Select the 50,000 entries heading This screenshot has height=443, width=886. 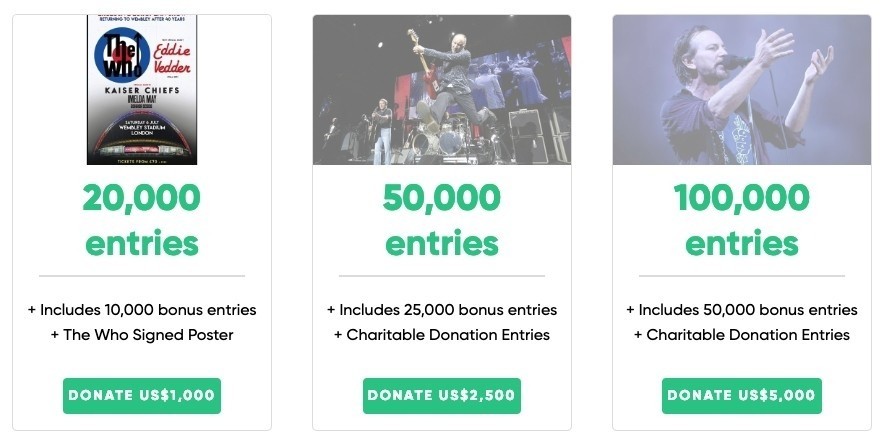click(x=442, y=220)
